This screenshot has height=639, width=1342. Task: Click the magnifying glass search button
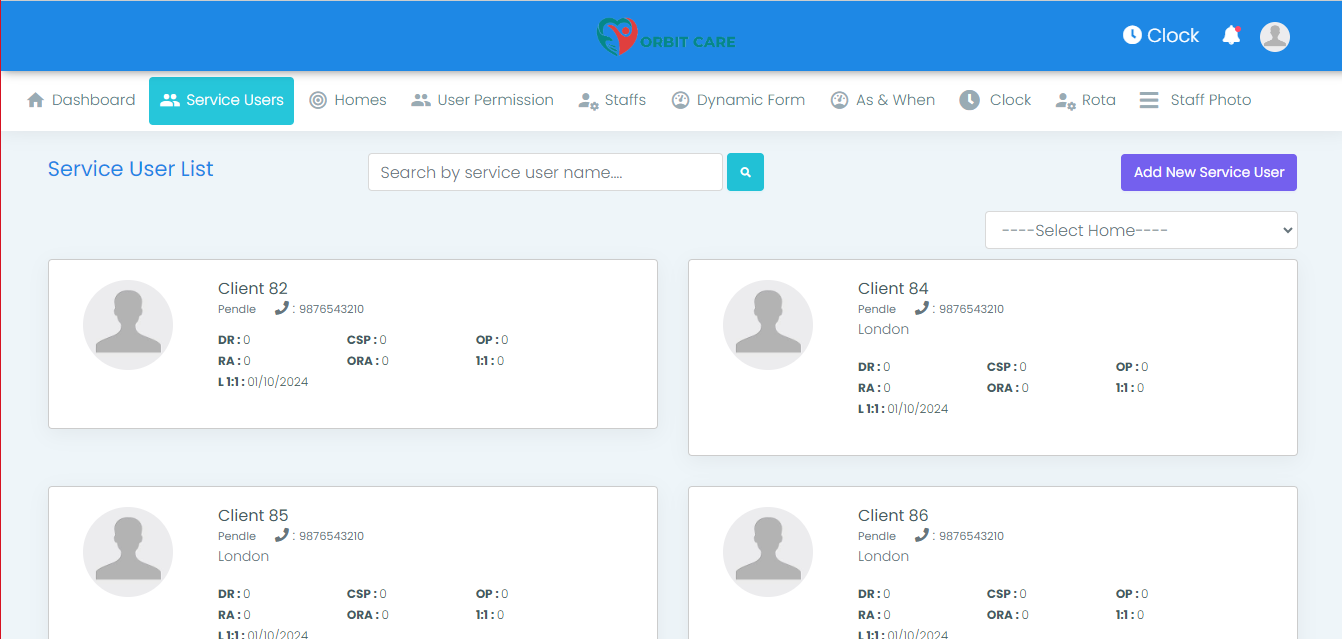point(745,172)
